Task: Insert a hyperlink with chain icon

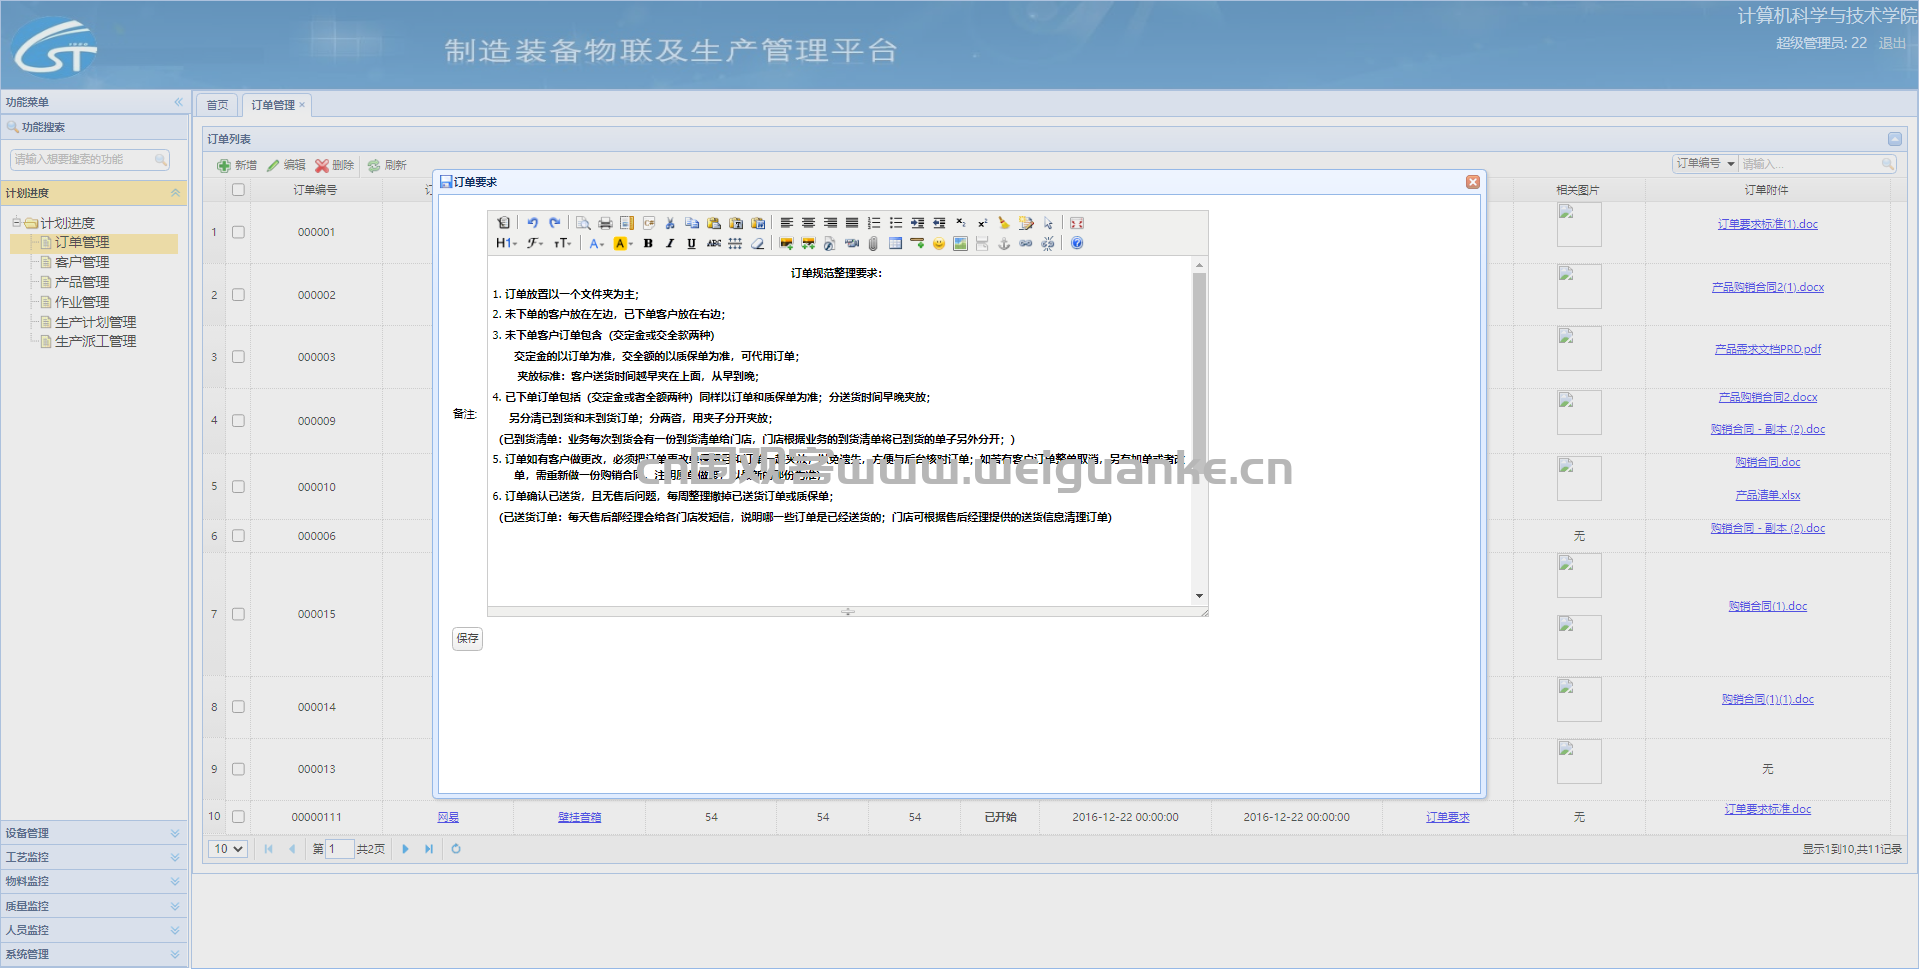Action: click(x=1026, y=243)
